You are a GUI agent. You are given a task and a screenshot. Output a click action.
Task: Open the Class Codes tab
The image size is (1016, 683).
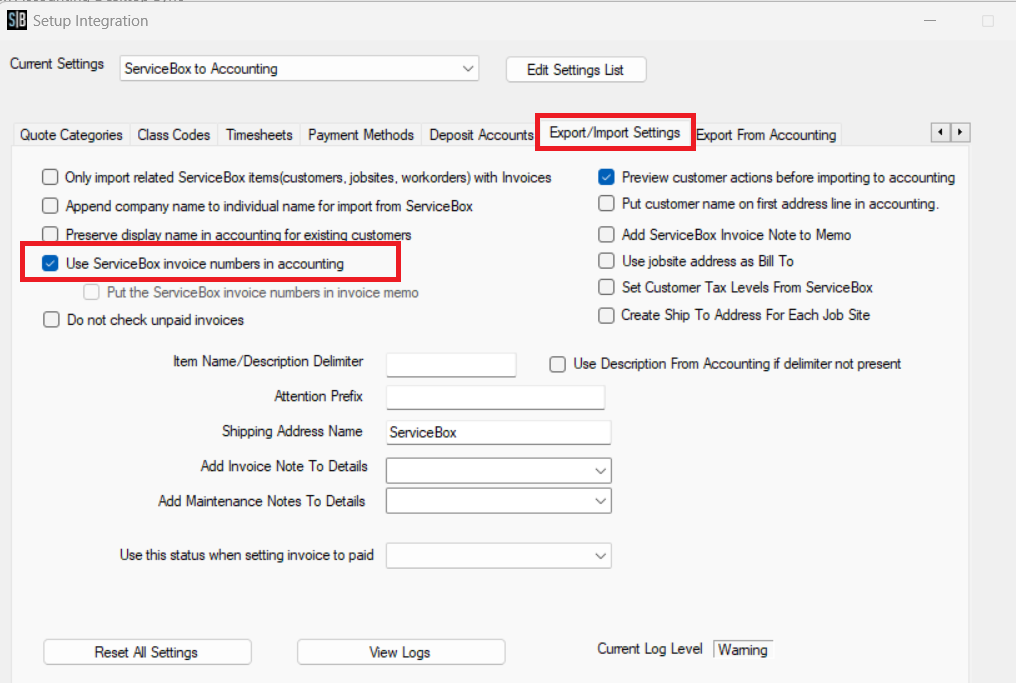tap(174, 135)
